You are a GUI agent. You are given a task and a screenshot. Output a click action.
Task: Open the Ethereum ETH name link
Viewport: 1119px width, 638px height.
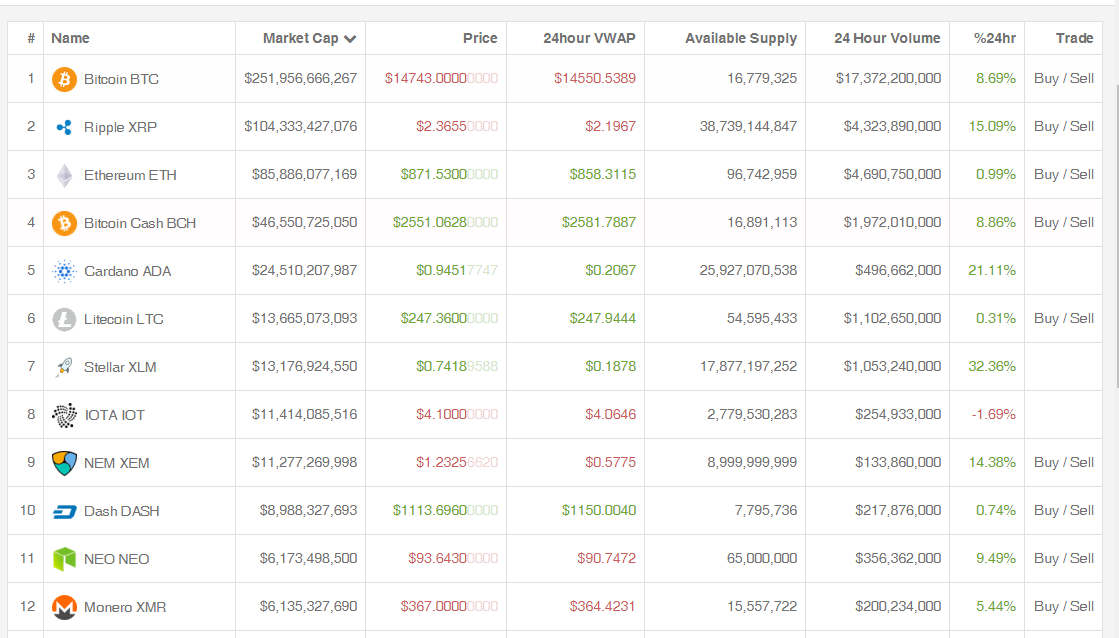click(130, 175)
